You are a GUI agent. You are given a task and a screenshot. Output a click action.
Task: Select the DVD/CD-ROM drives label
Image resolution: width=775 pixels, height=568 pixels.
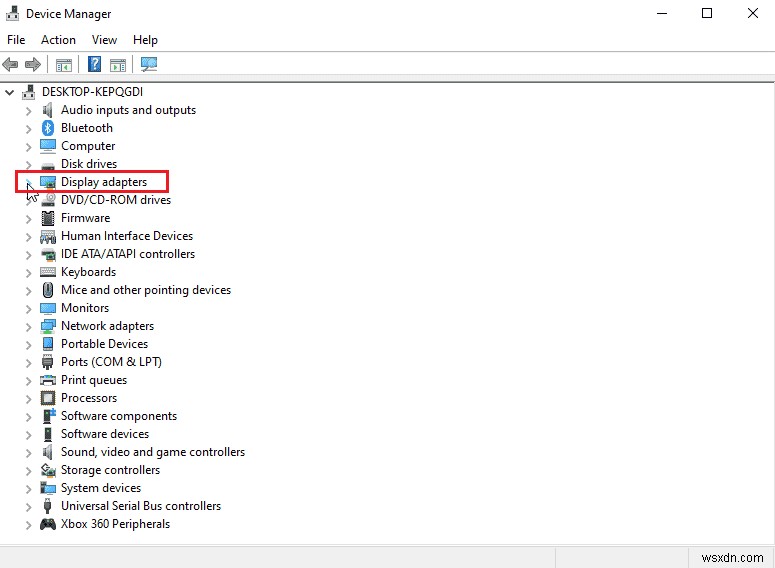116,200
